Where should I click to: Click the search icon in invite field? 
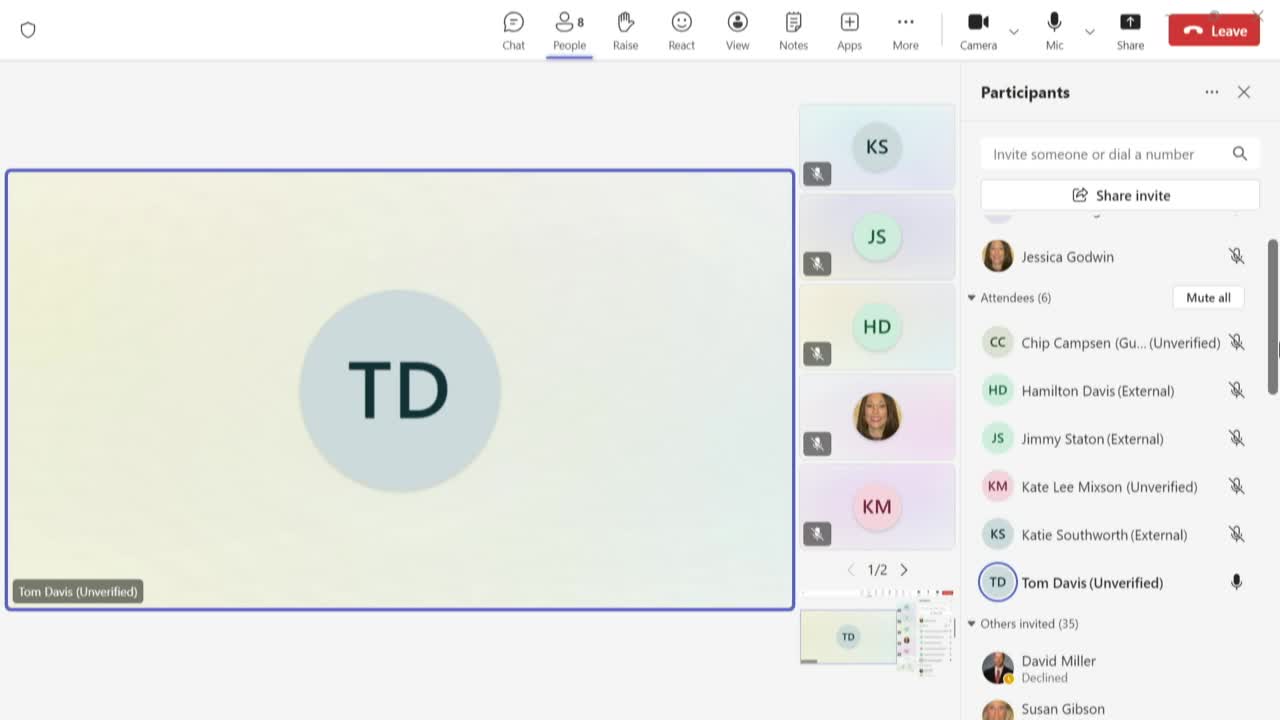[1240, 154]
